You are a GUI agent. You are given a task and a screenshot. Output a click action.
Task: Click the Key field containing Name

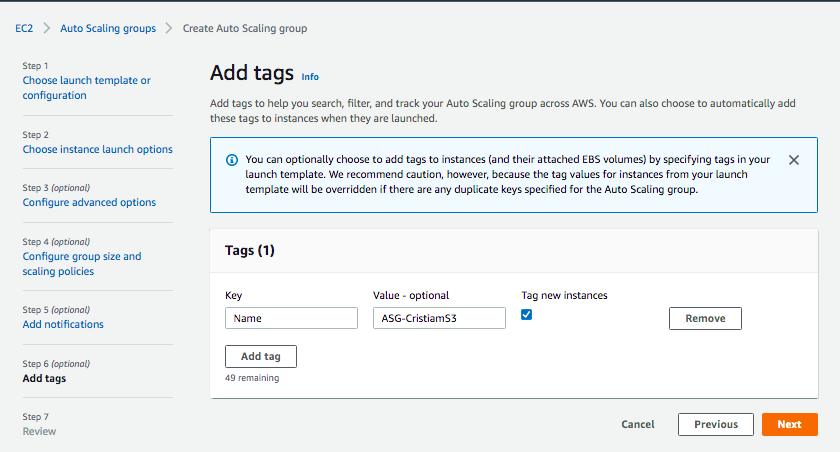point(291,318)
